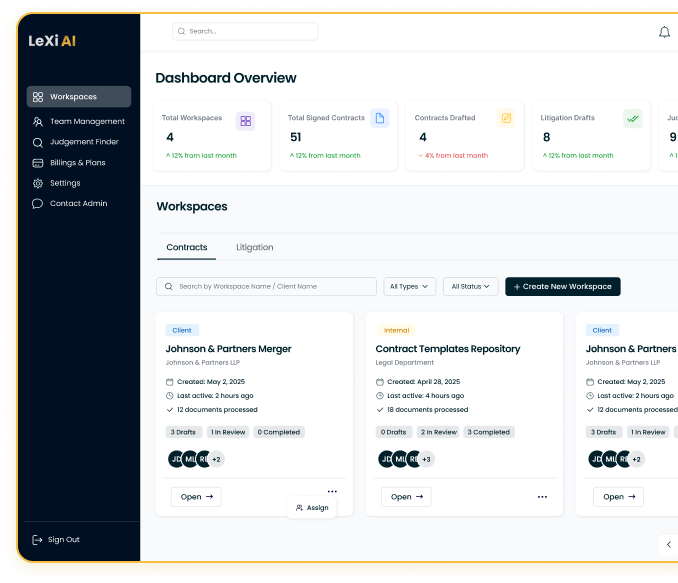Select the Contracts tab
This screenshot has width=678, height=583.
pos(187,247)
